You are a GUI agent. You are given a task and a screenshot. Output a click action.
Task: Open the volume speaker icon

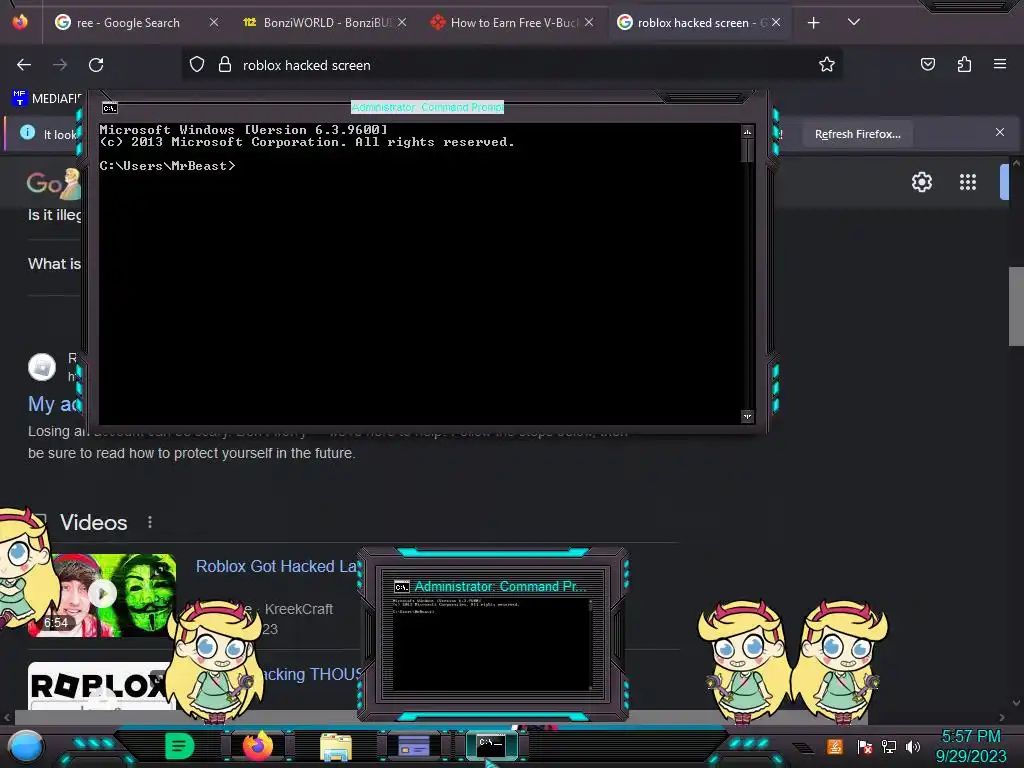pos(912,746)
